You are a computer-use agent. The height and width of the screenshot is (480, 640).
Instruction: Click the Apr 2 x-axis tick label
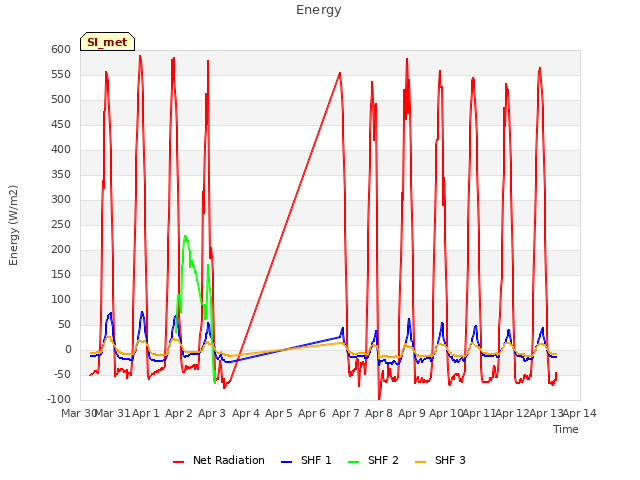(179, 413)
